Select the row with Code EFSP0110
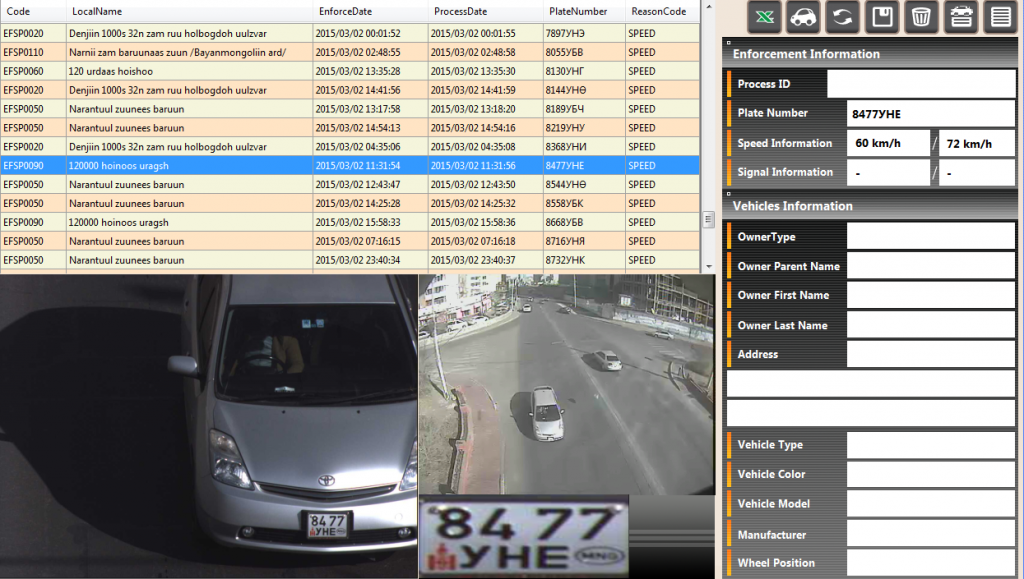This screenshot has width=1024, height=579. tap(23, 52)
